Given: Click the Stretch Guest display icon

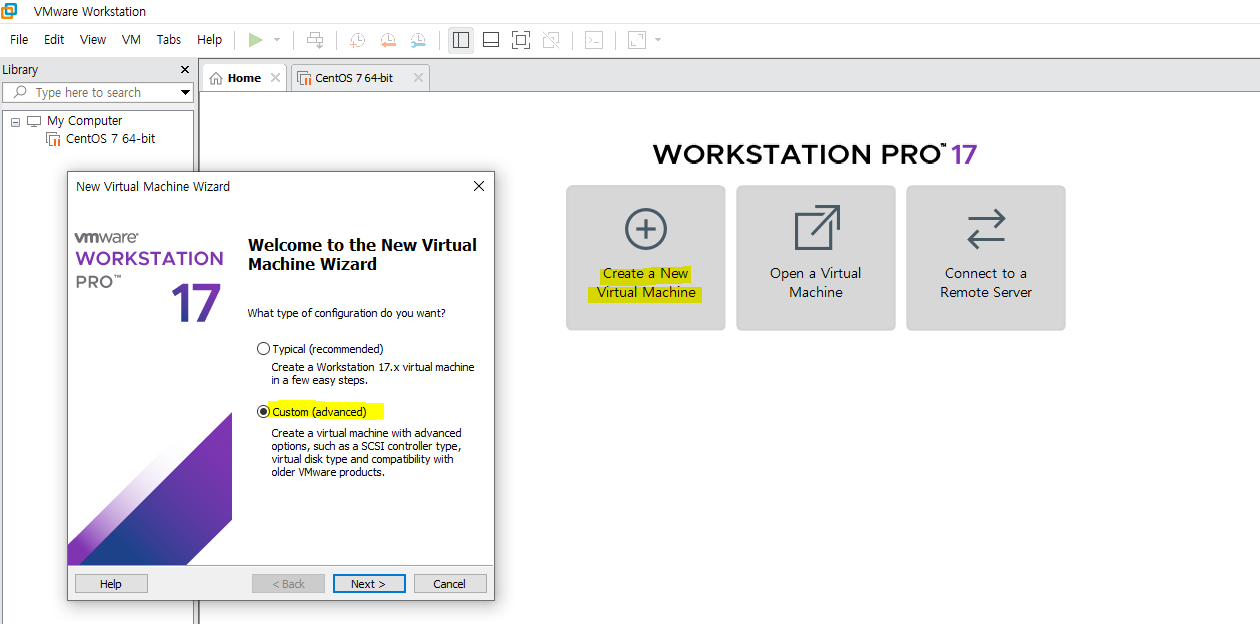Looking at the screenshot, I should (x=637, y=40).
